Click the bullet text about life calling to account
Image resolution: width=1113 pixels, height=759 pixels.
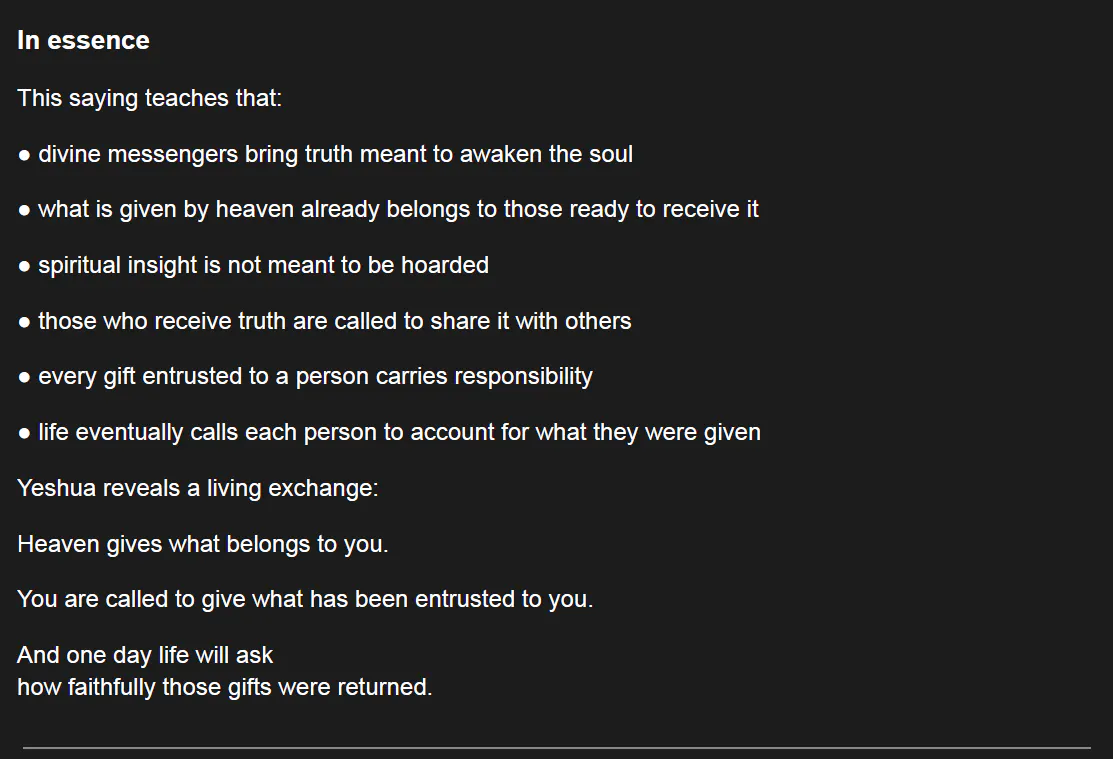[x=399, y=433]
